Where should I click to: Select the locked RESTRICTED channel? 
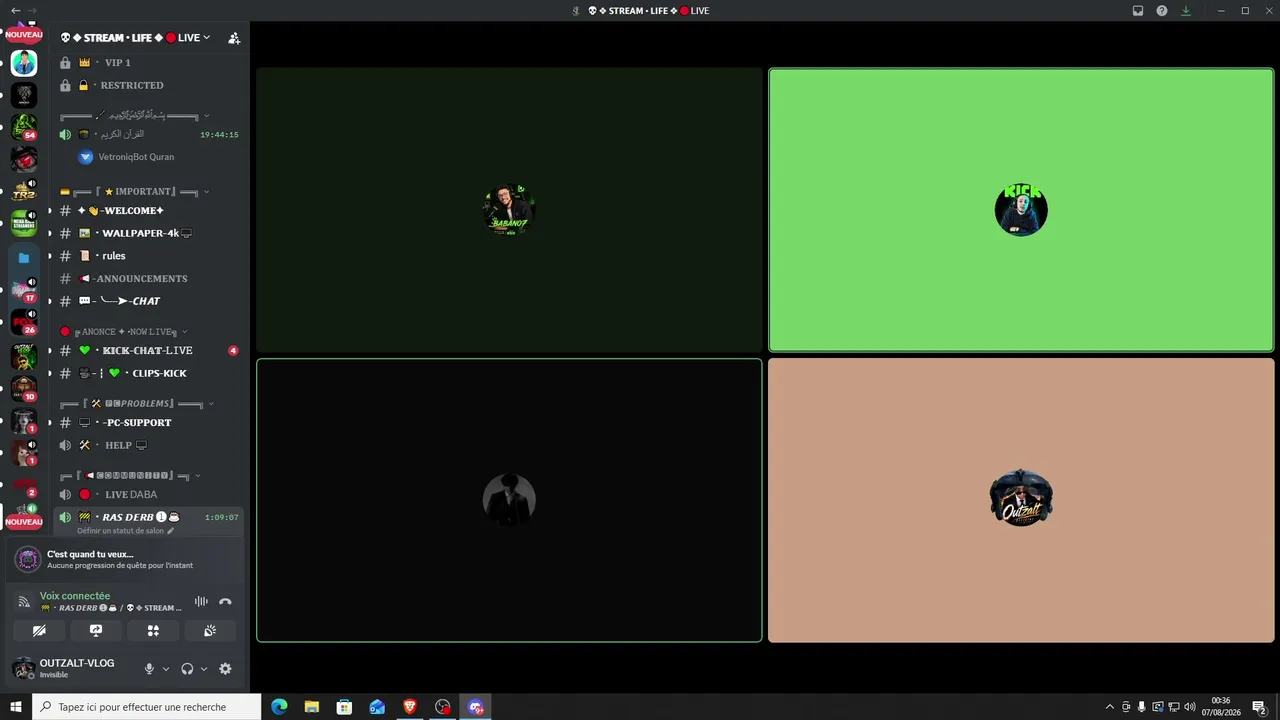click(148, 85)
